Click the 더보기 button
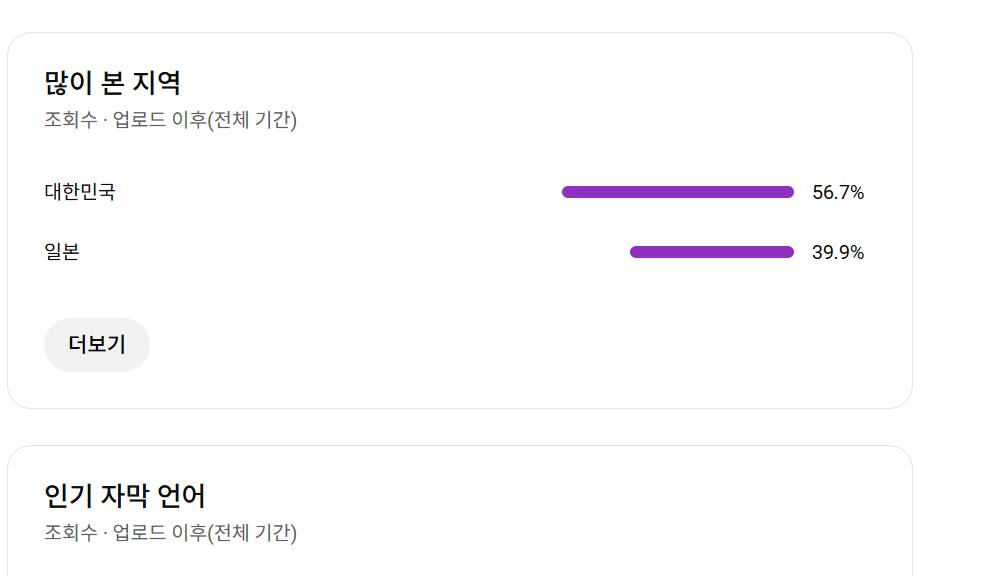The image size is (1002, 576). pyautogui.click(x=97, y=345)
